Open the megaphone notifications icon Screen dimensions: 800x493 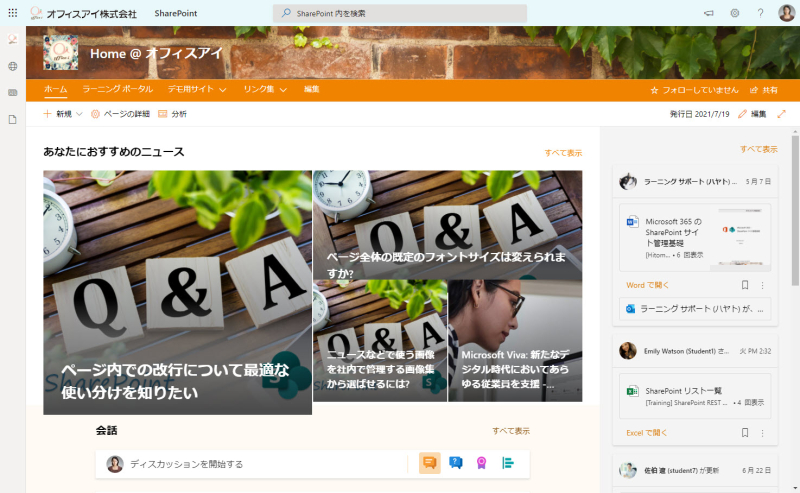pyautogui.click(x=709, y=13)
